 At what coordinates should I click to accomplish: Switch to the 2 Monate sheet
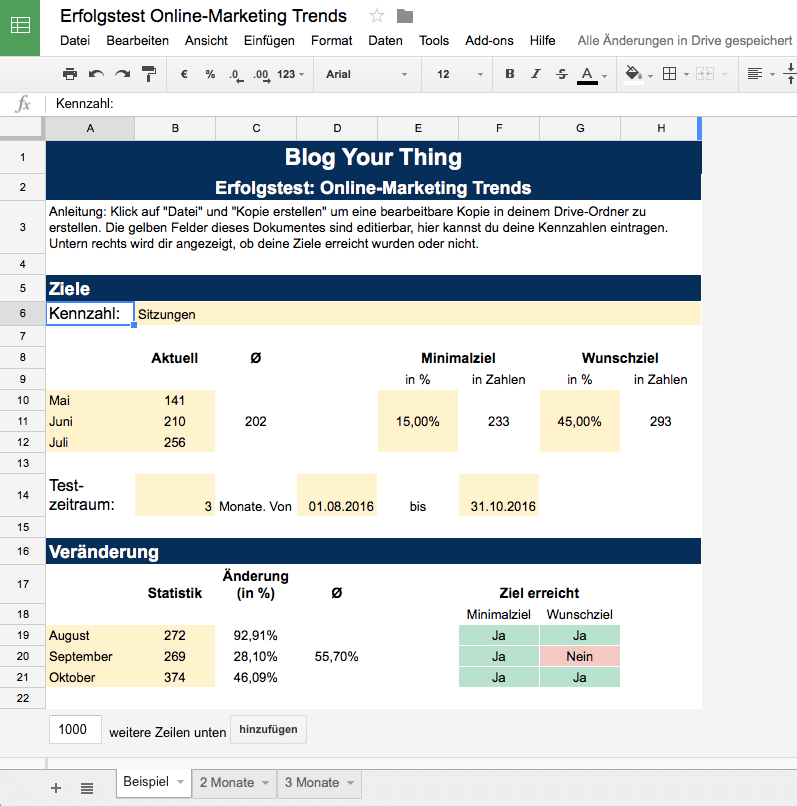[x=227, y=782]
